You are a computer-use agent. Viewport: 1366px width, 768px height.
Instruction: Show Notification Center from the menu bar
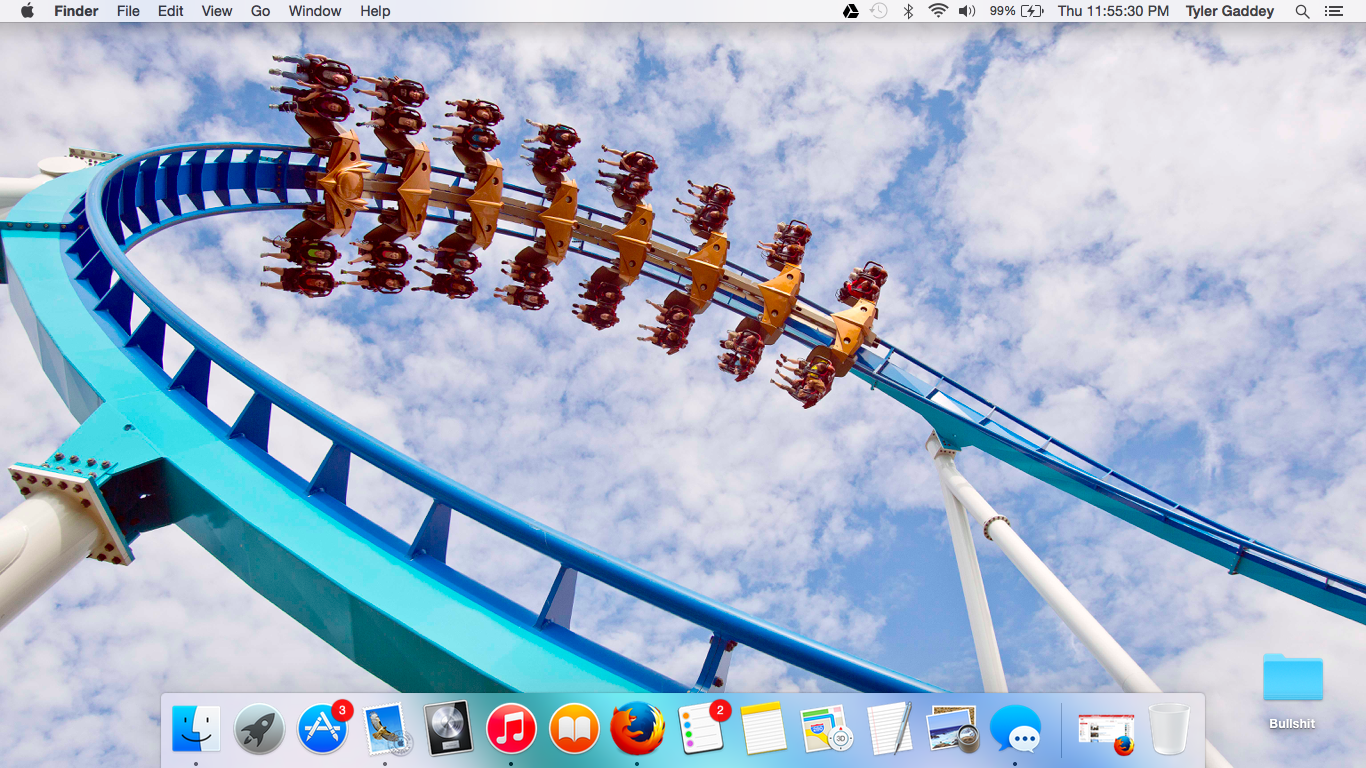(1333, 11)
